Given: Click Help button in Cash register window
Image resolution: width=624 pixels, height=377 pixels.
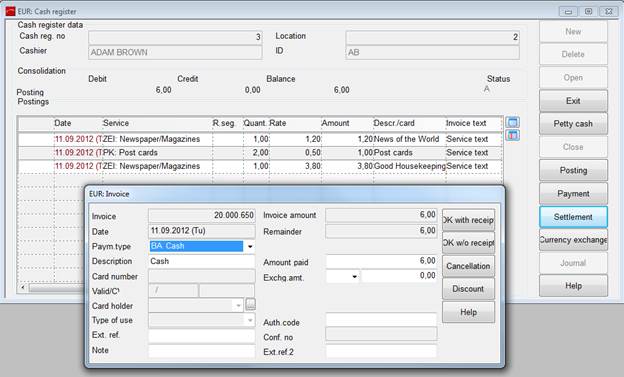Looking at the screenshot, I should (x=573, y=286).
